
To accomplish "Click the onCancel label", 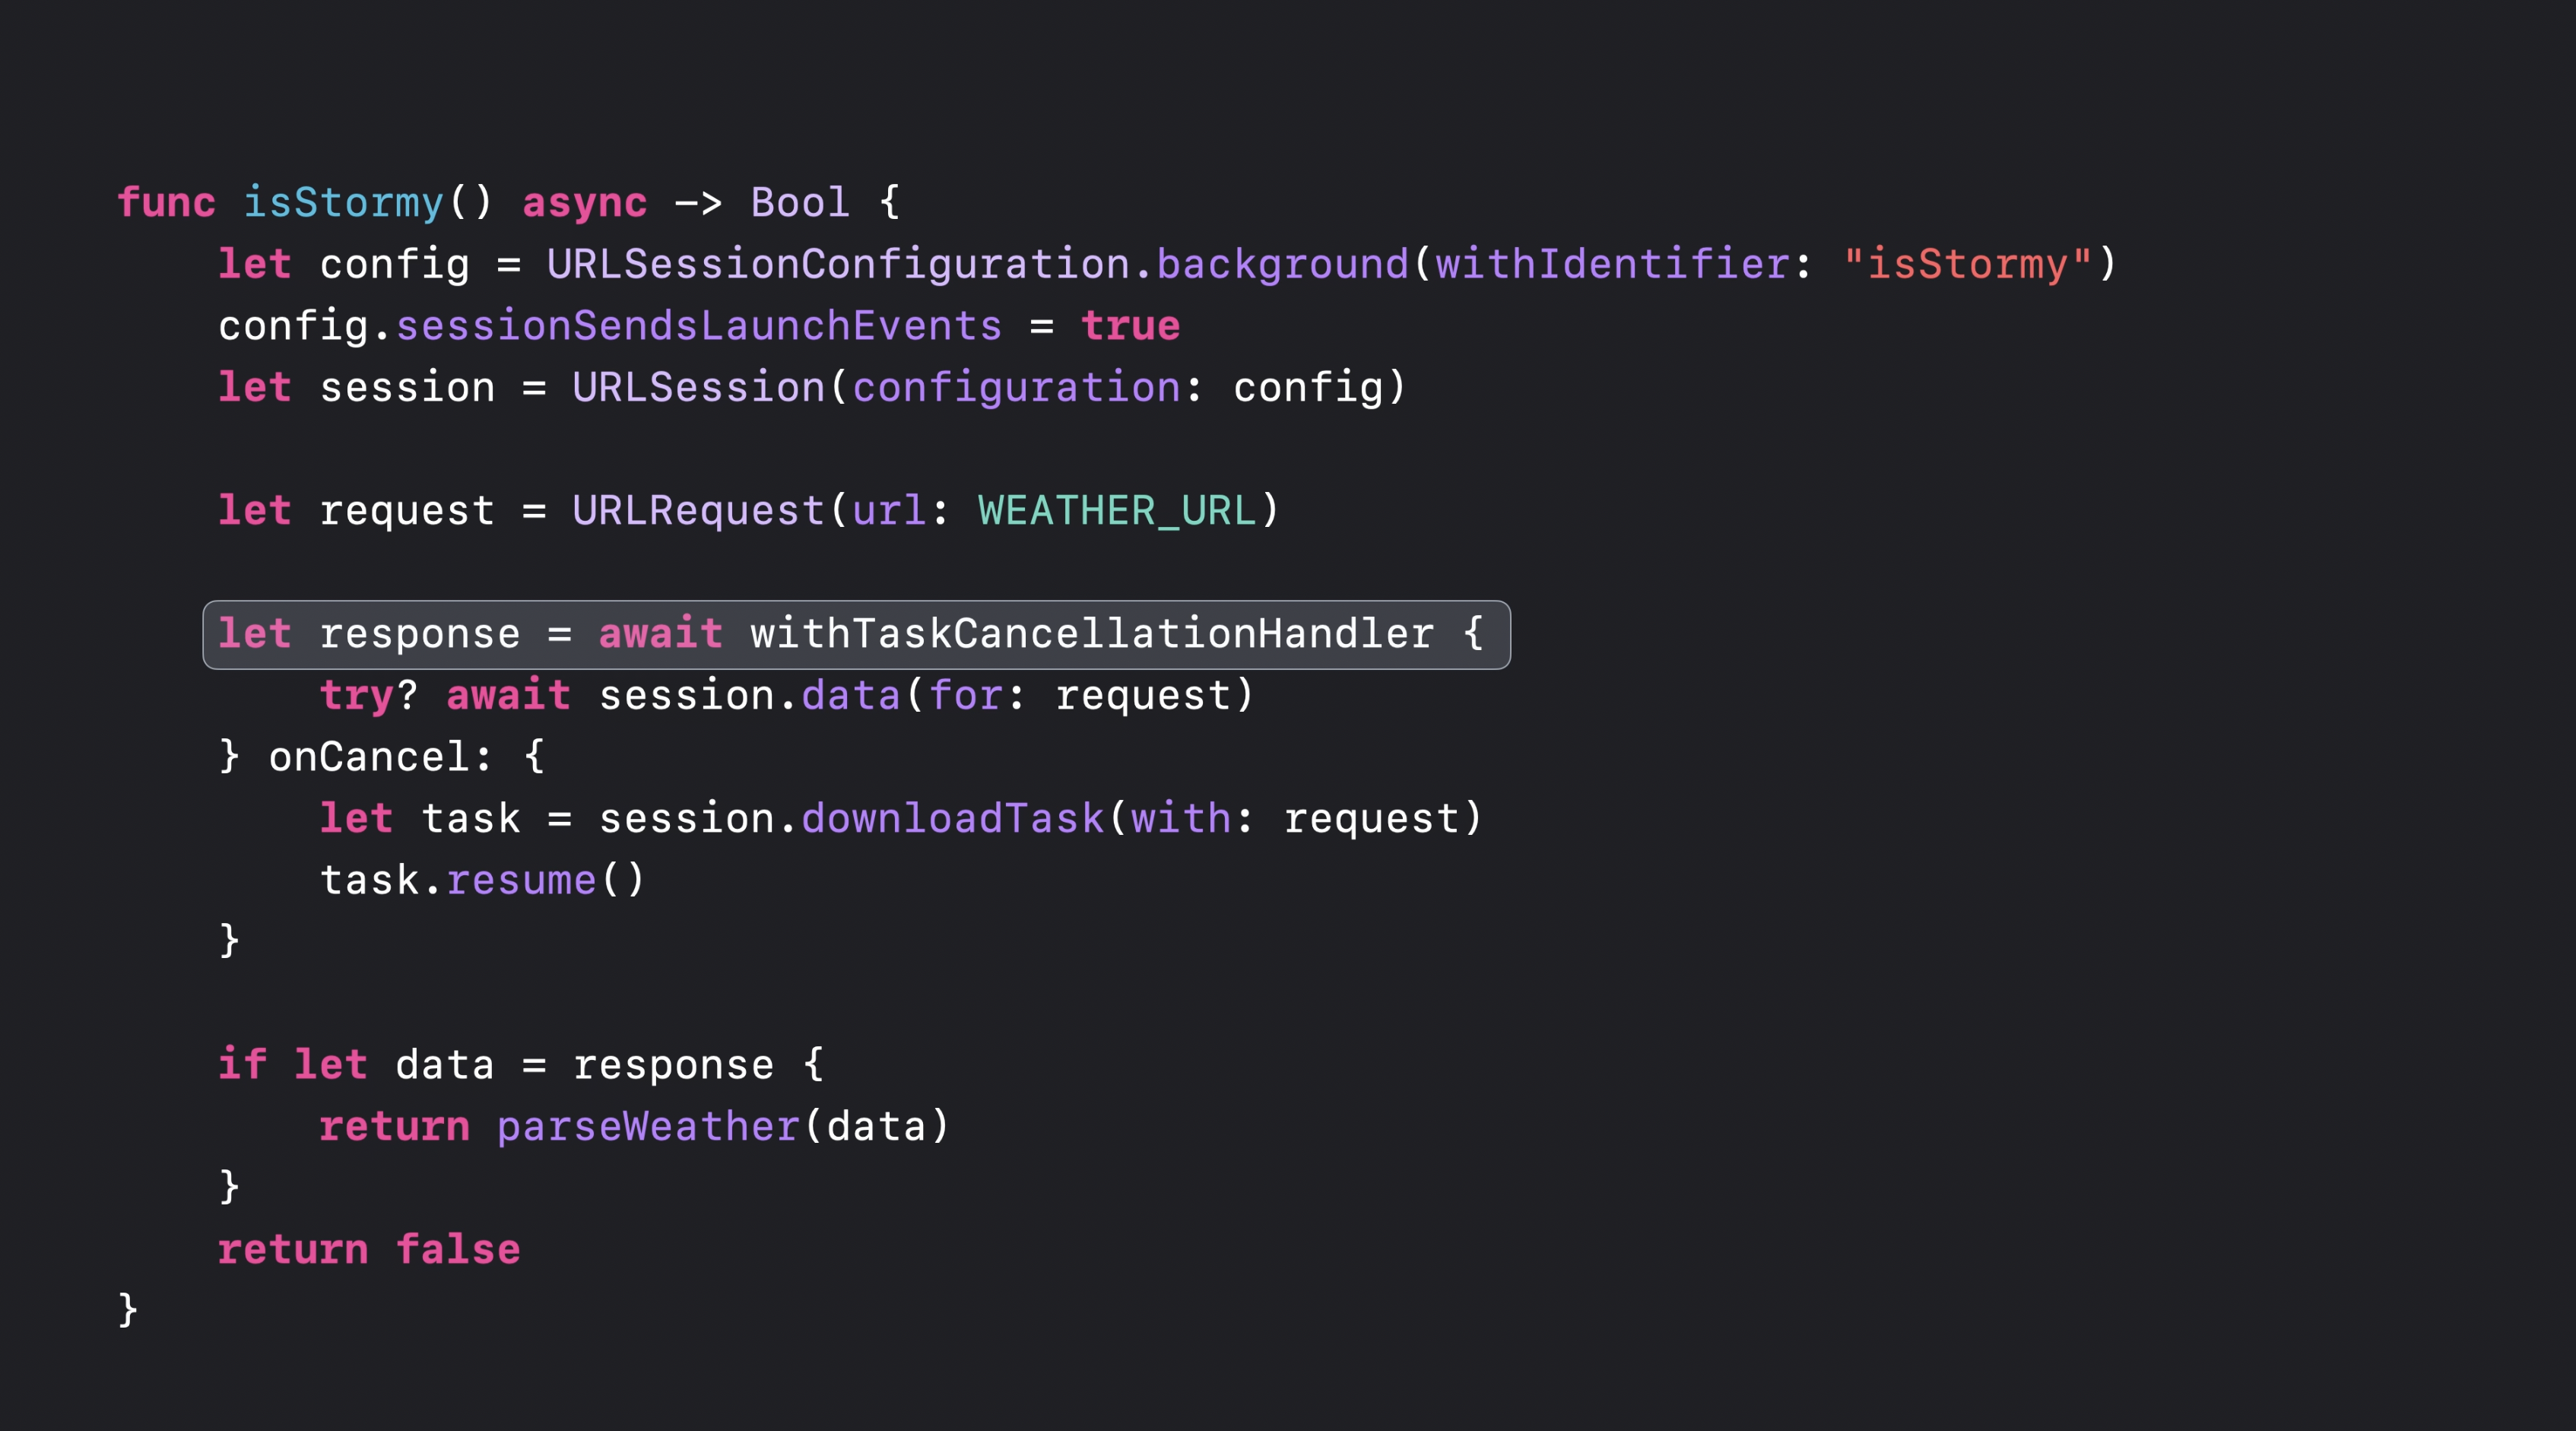I will click(369, 757).
